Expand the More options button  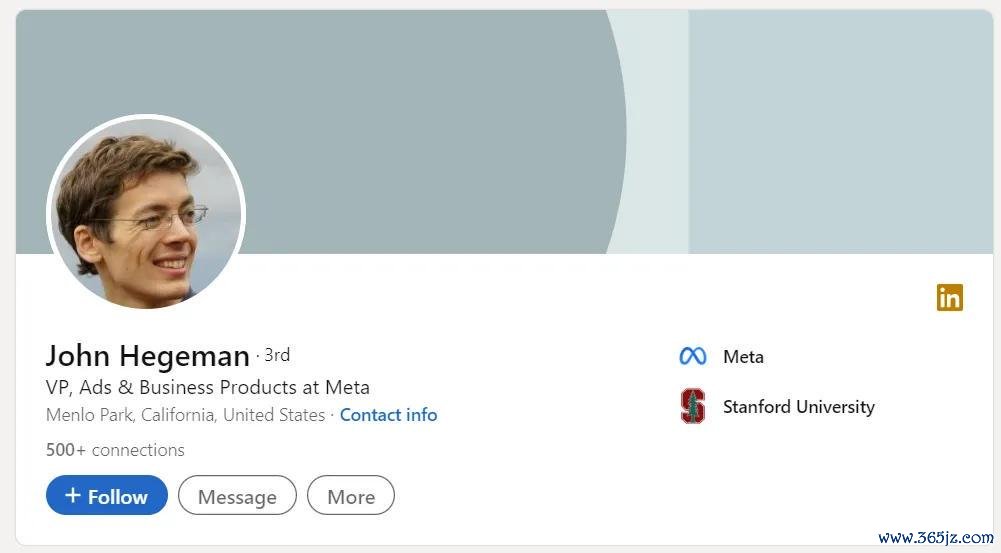click(x=351, y=496)
